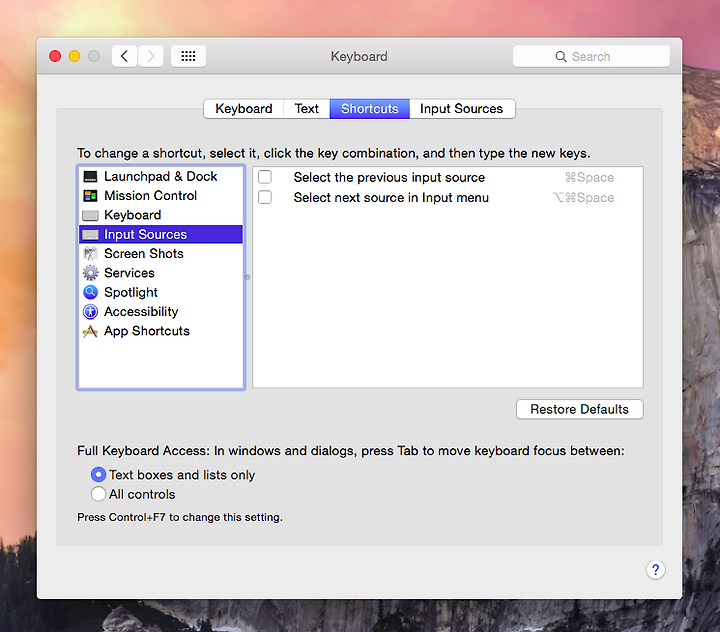Show all preferences grid button
Viewport: 720px width, 632px height.
[x=188, y=56]
